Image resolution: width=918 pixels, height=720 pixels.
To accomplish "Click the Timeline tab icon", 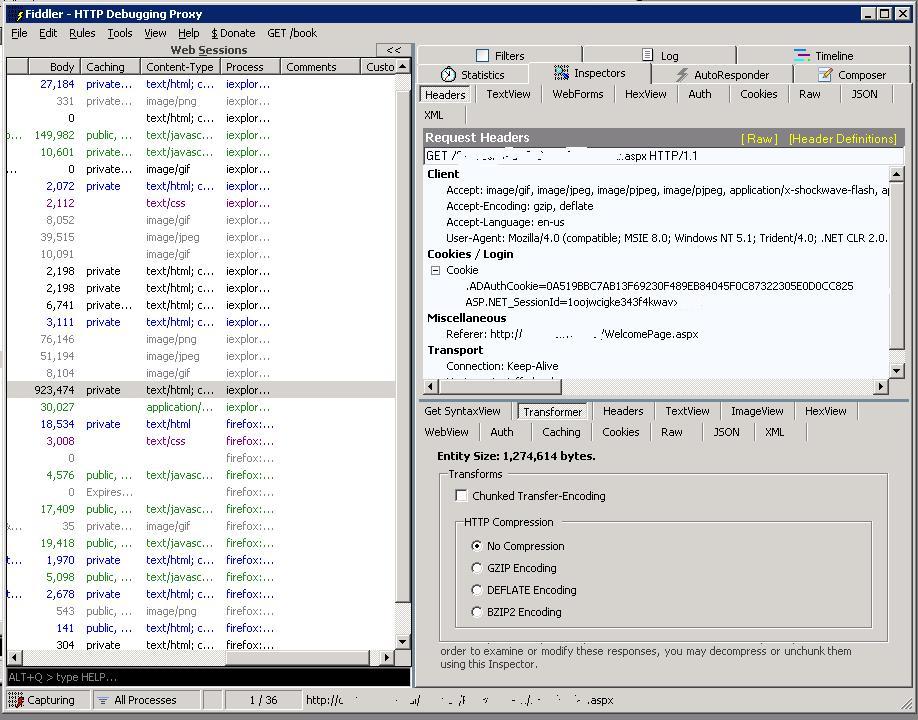I will pyautogui.click(x=802, y=56).
